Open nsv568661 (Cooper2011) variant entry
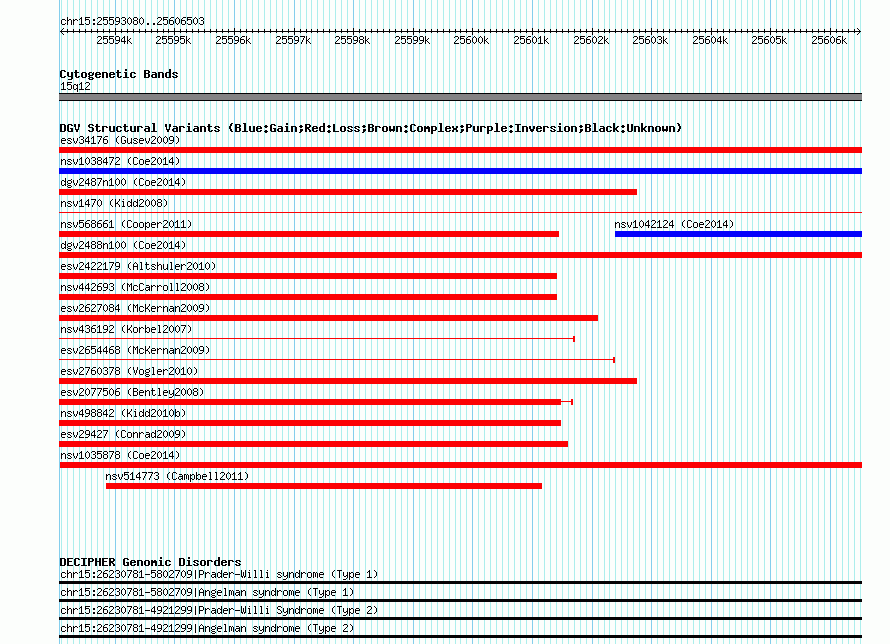This screenshot has height=644, width=890. (x=126, y=224)
